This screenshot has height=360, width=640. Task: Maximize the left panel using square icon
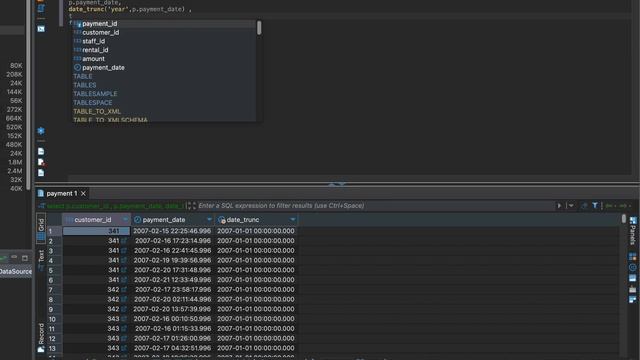click(25, 258)
